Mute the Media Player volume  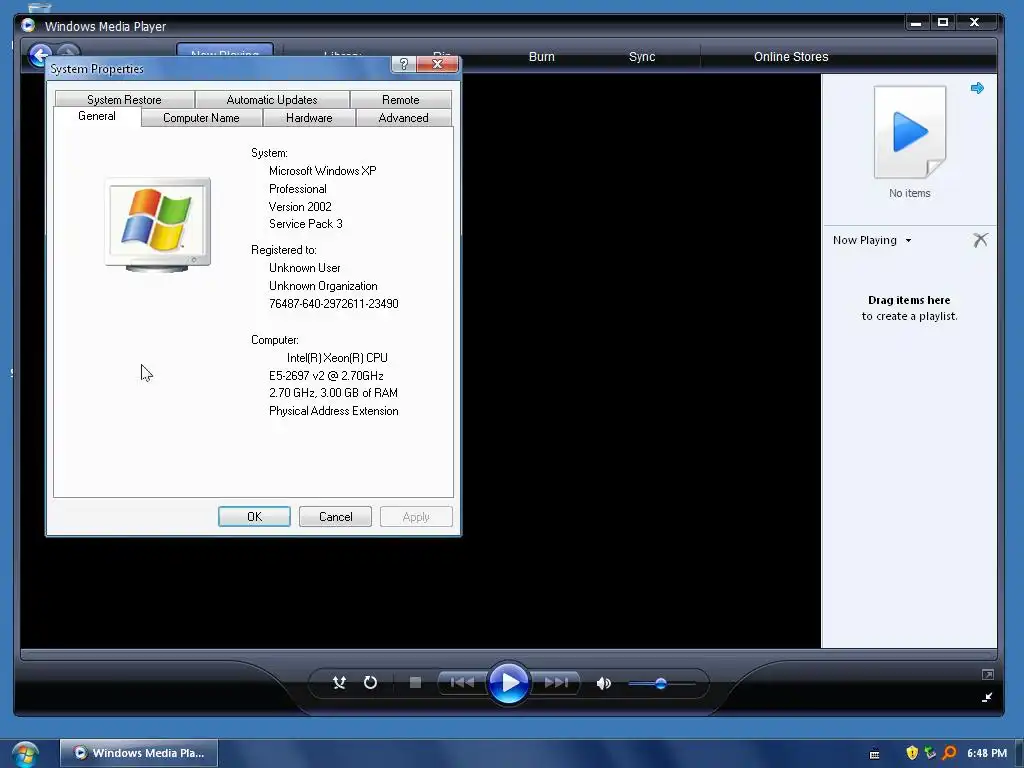pyautogui.click(x=603, y=683)
